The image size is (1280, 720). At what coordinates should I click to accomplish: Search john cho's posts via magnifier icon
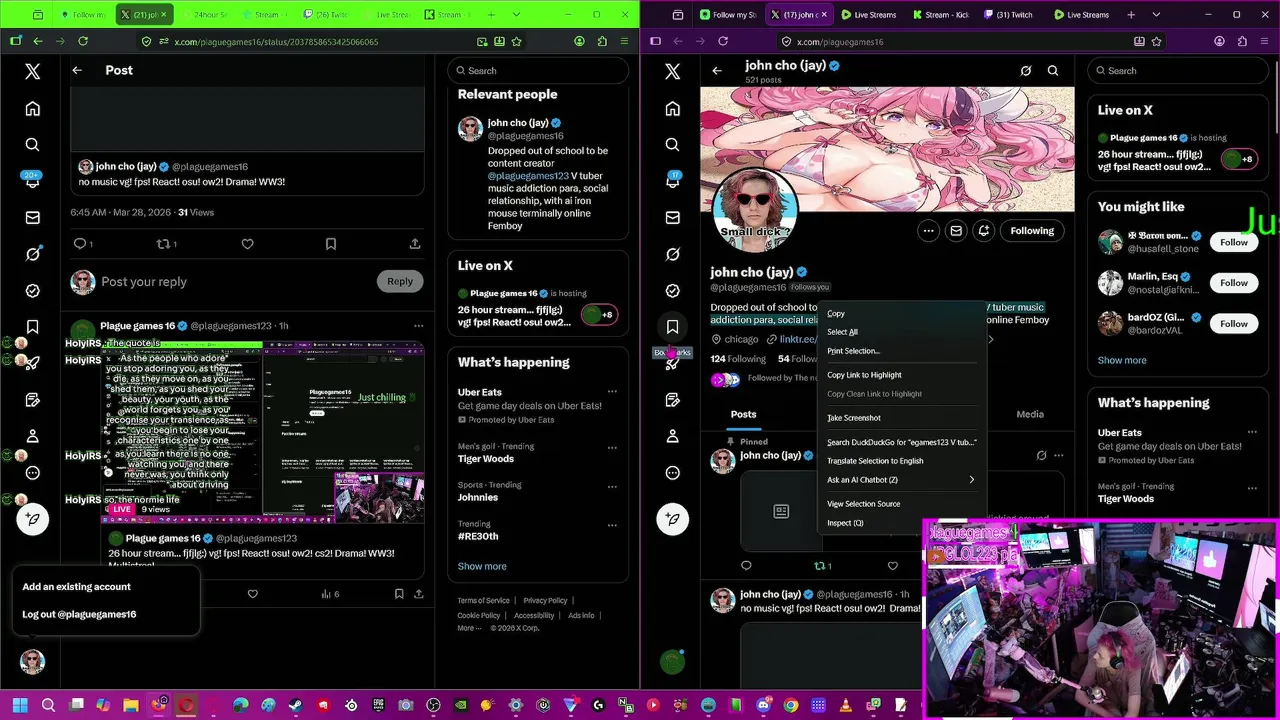(1053, 71)
